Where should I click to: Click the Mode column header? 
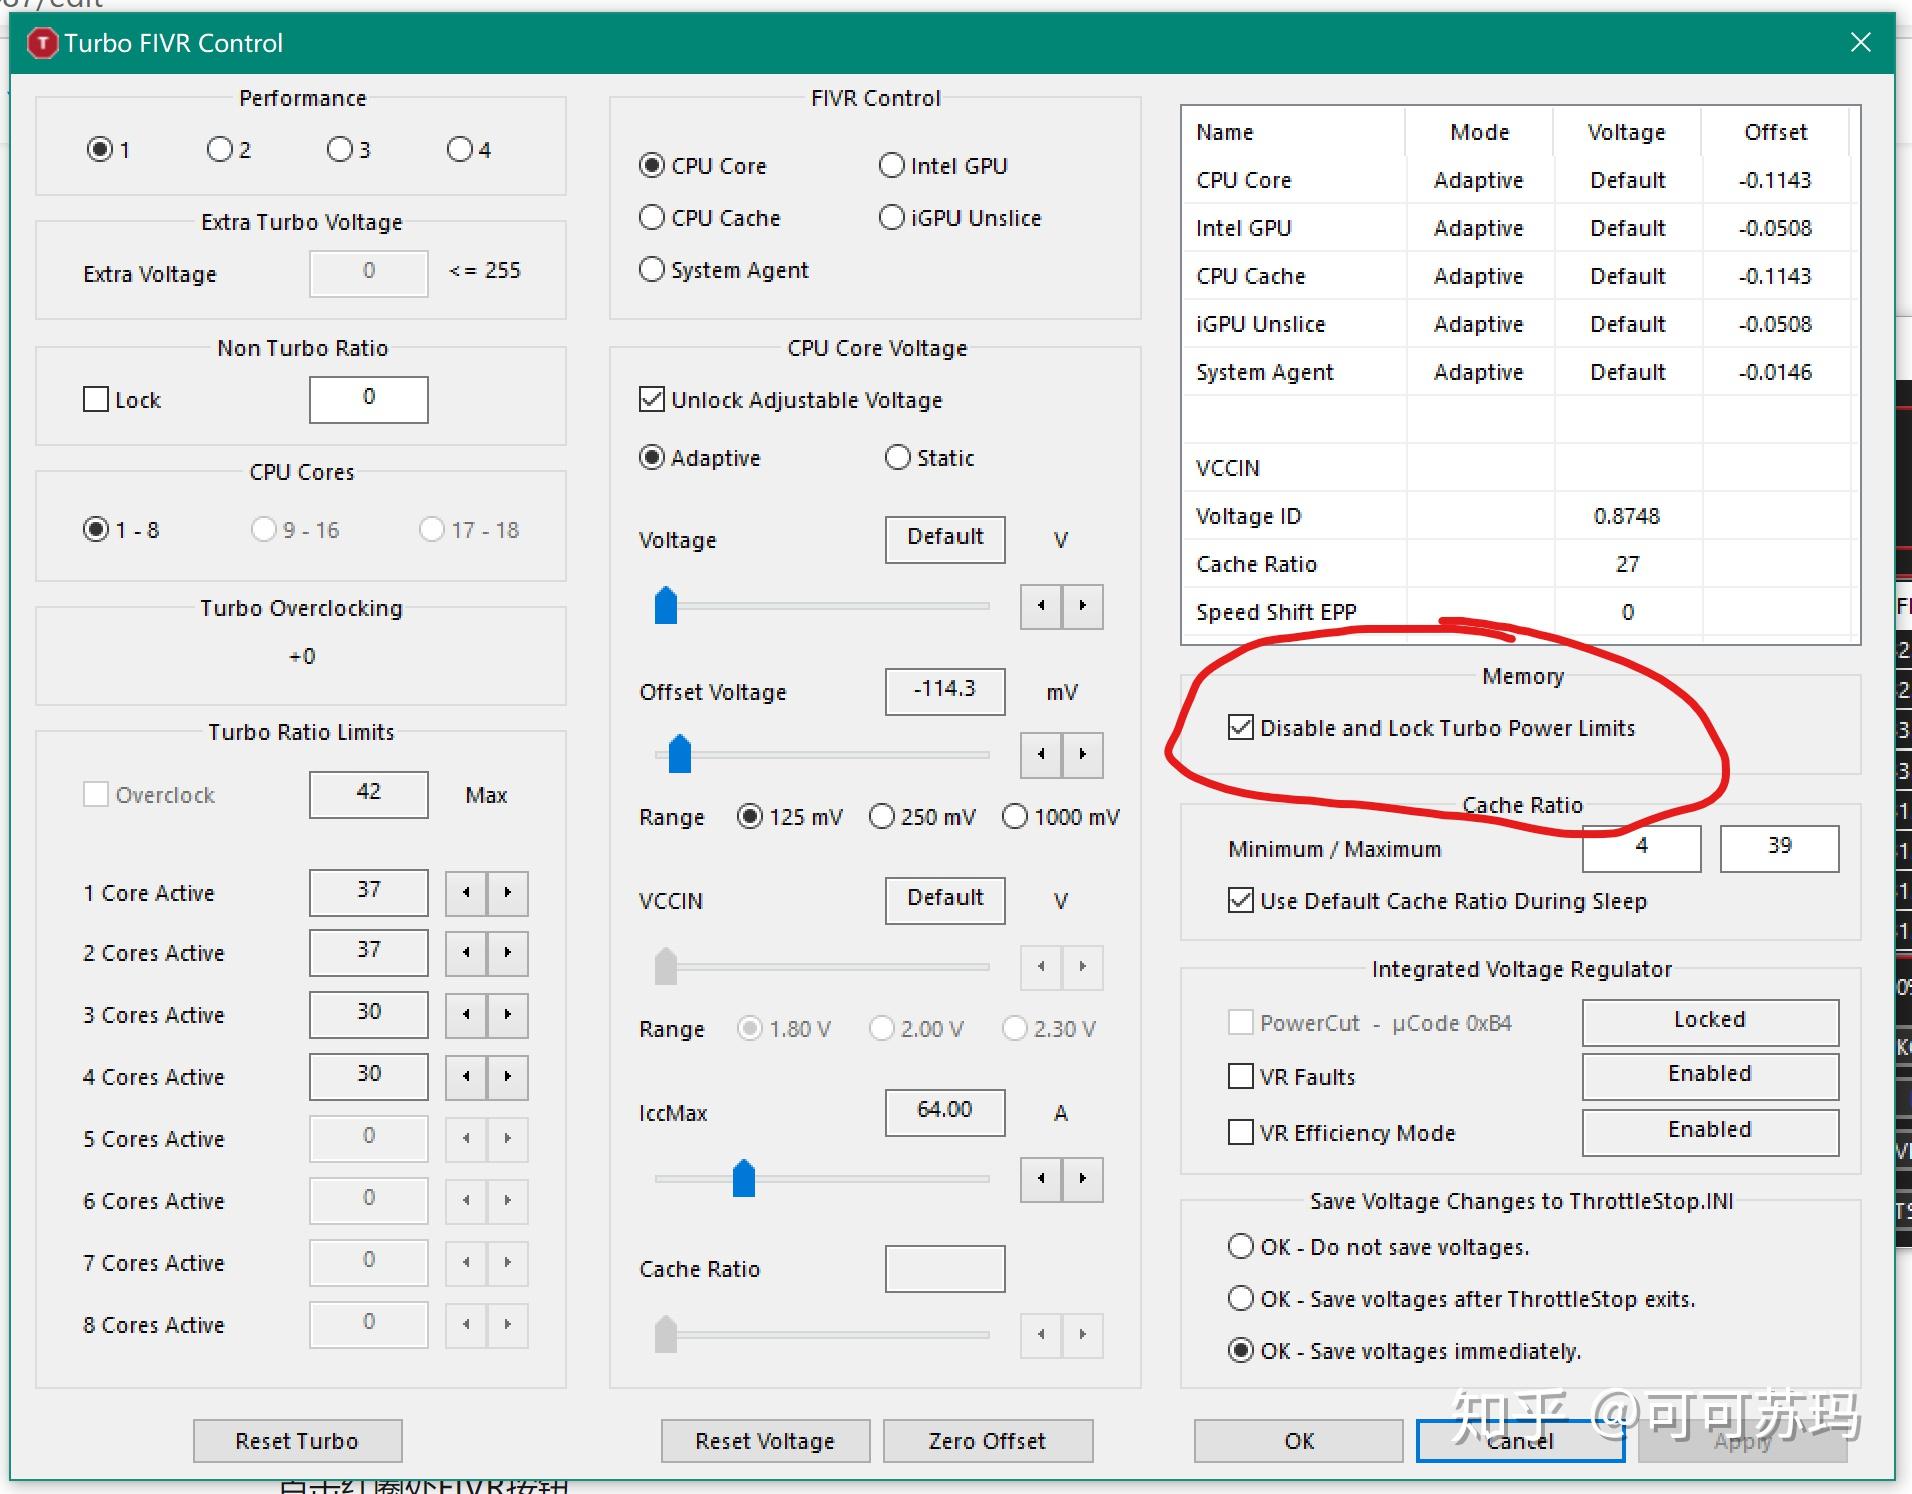tap(1480, 132)
